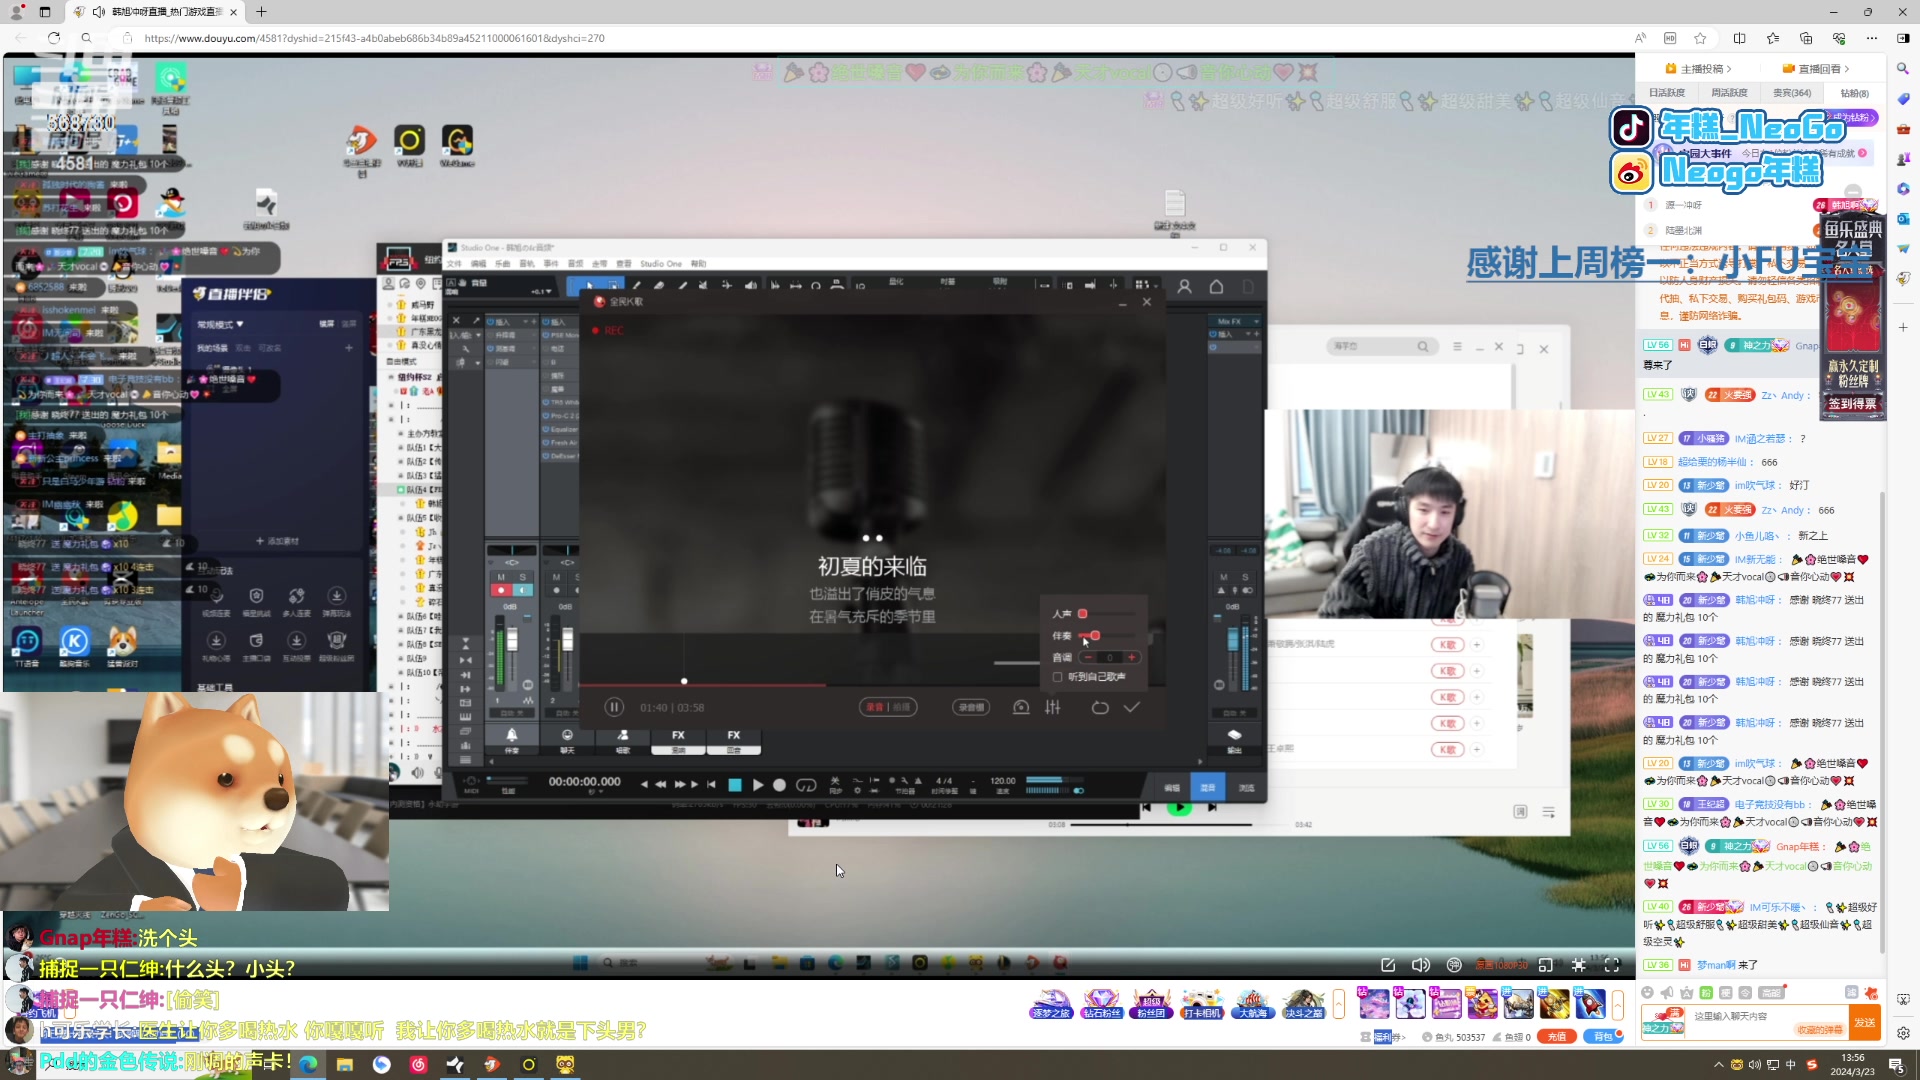Switch to the 日活跃度 tab
Screen dimensions: 1920x1080
pos(1667,93)
